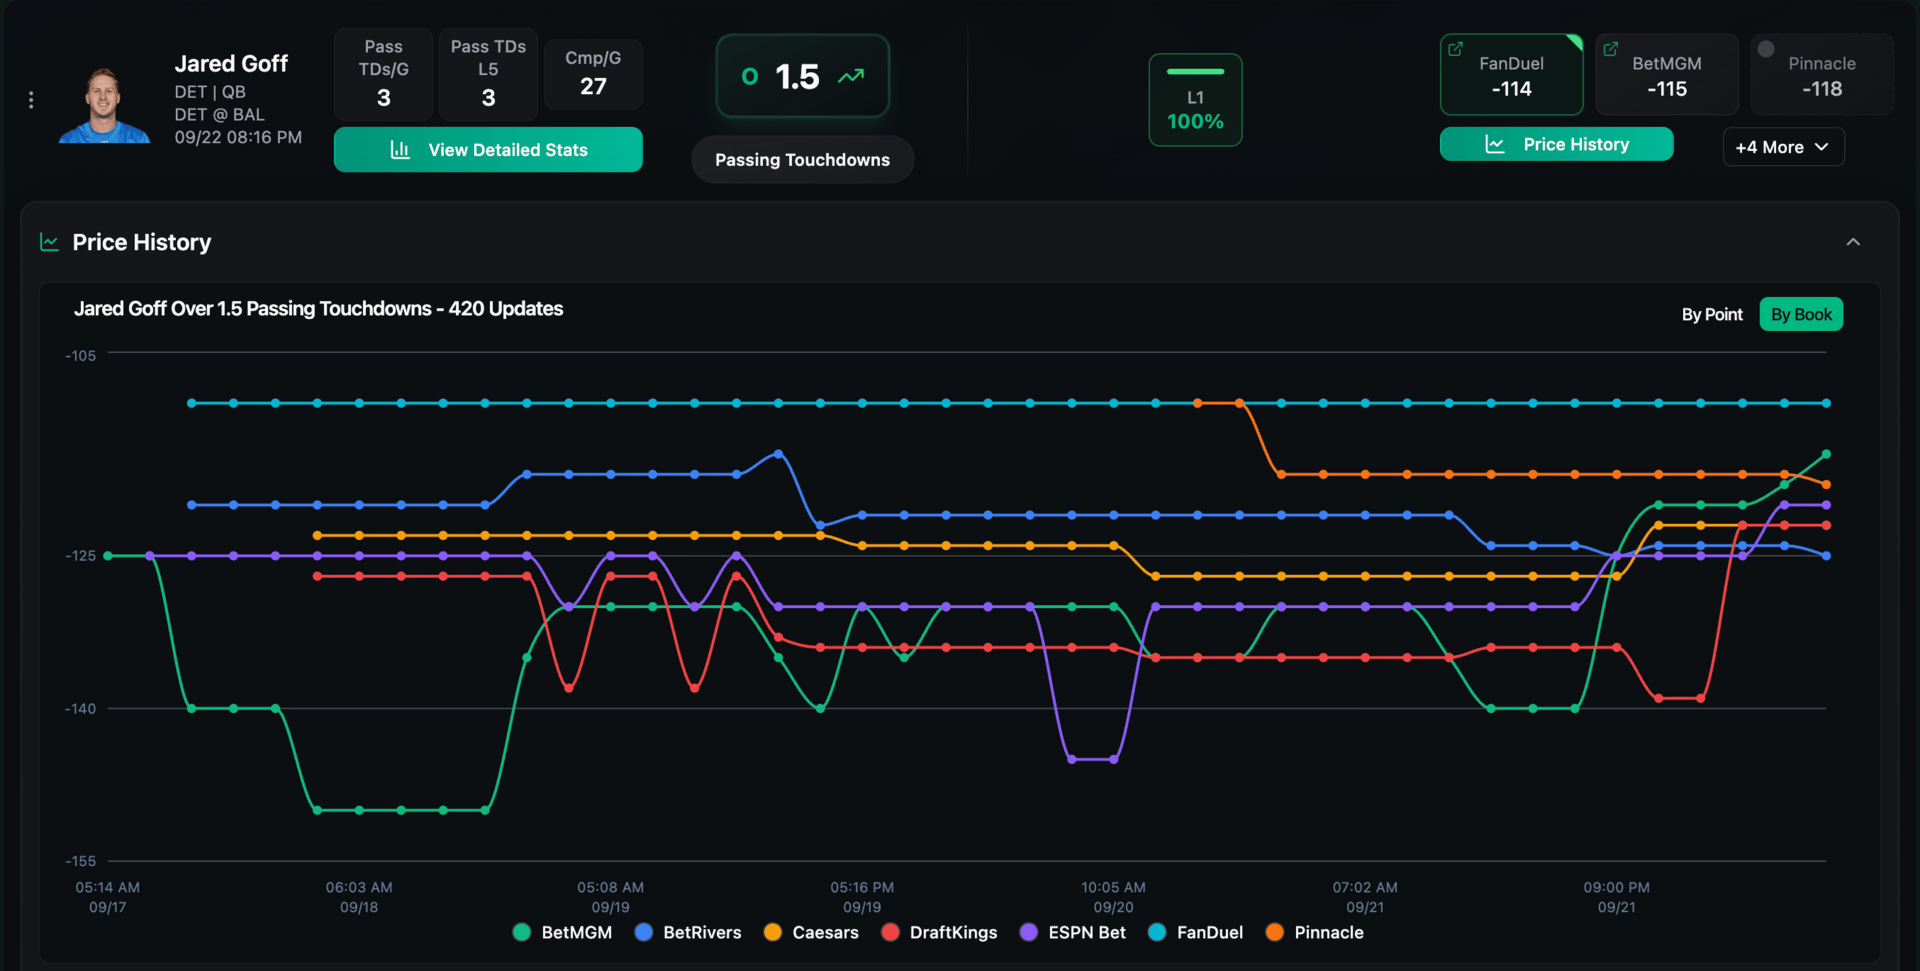
Task: Click the -140 y-axis label
Action: (x=81, y=709)
